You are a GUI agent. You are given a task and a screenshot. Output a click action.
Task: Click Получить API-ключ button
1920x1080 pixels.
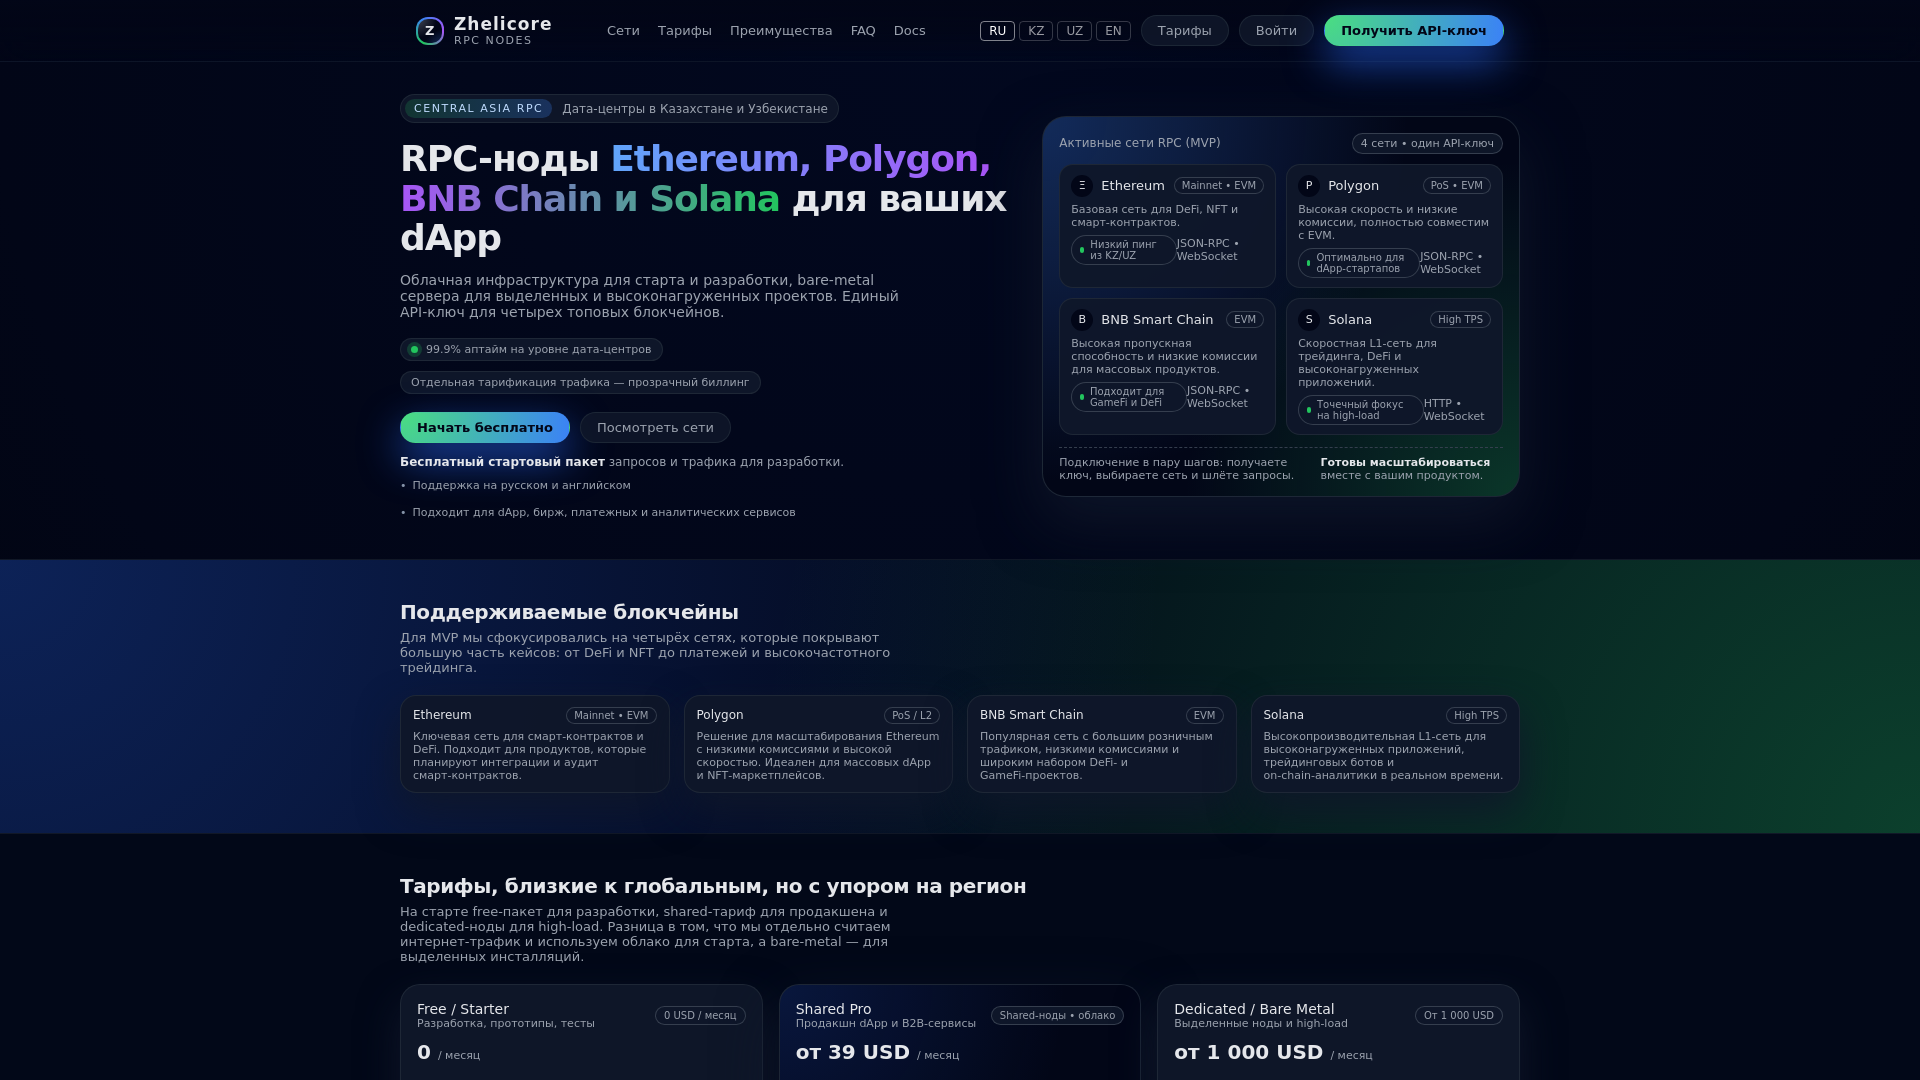[x=1414, y=31]
